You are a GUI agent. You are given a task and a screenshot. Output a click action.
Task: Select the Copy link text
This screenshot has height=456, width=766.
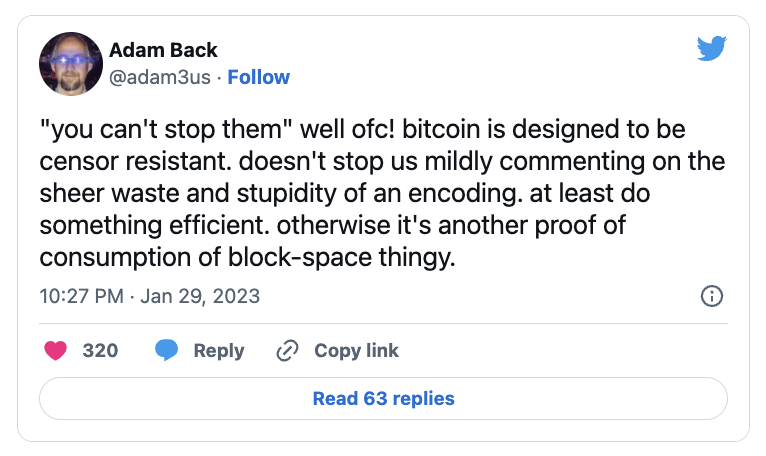click(356, 350)
